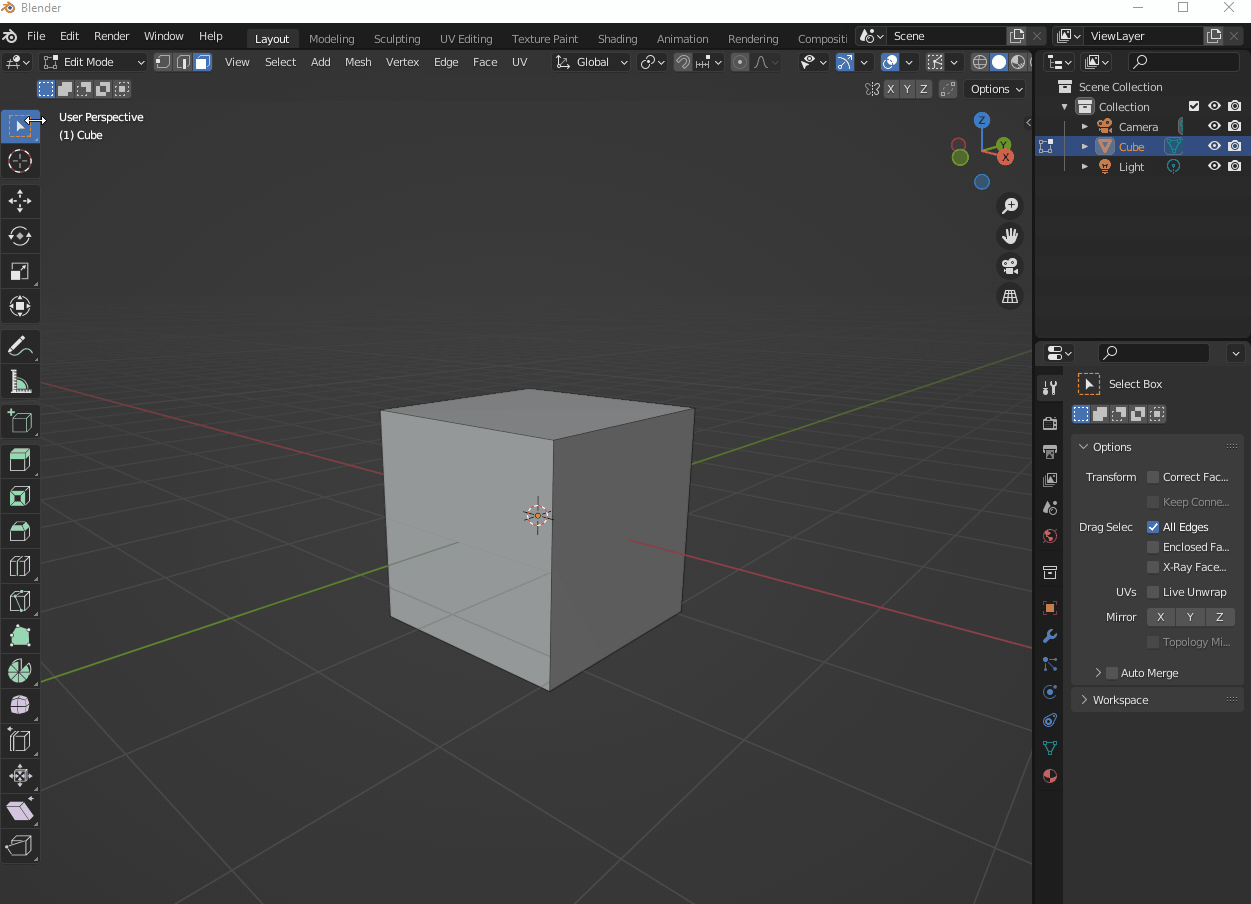The width and height of the screenshot is (1251, 904).
Task: Select the Edge Slide tool
Action: [x=20, y=741]
